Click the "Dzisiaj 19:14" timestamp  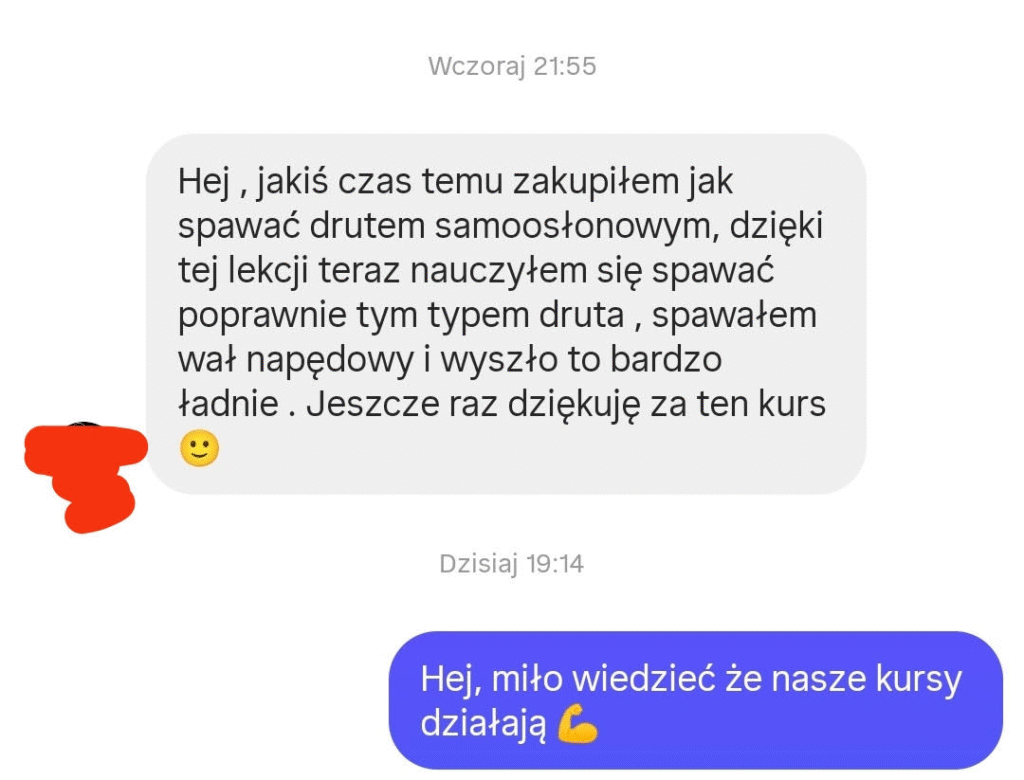point(511,564)
